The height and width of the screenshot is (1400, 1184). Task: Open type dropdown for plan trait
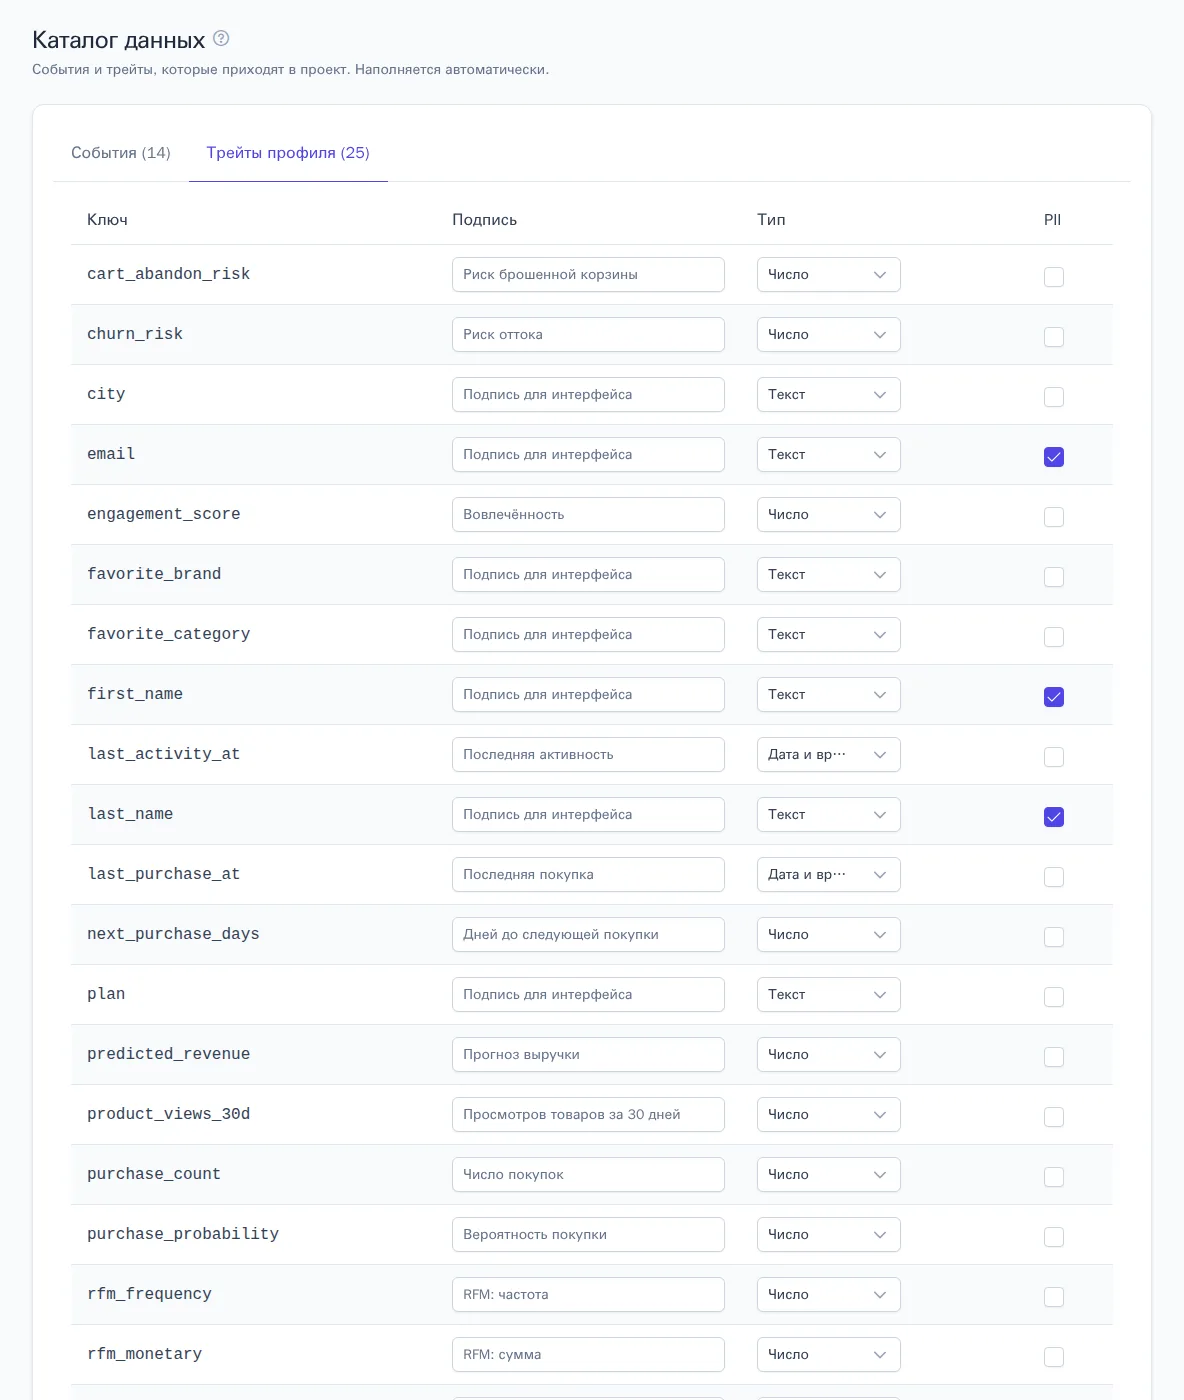click(x=829, y=995)
